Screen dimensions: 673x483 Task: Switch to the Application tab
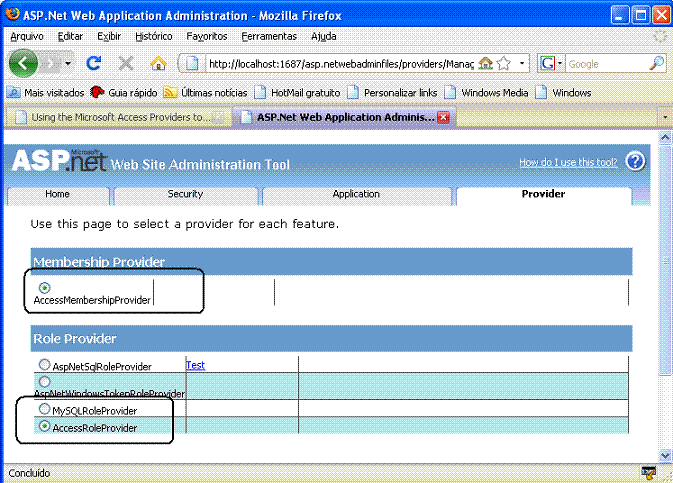[356, 194]
